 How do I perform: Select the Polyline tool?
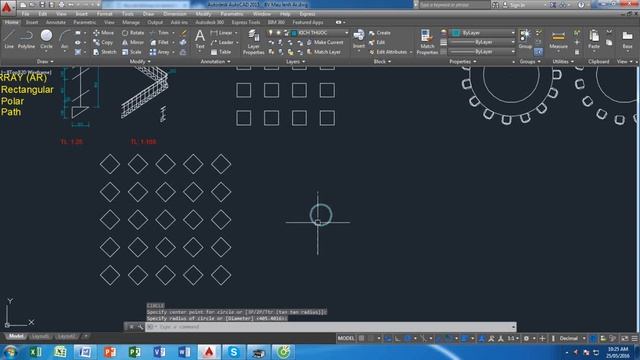pyautogui.click(x=27, y=39)
